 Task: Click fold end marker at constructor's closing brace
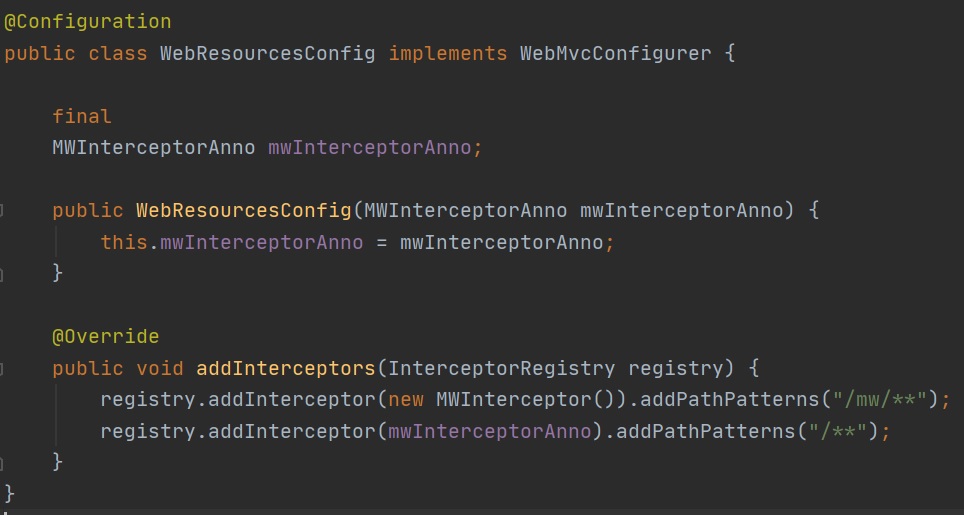tap(2, 273)
